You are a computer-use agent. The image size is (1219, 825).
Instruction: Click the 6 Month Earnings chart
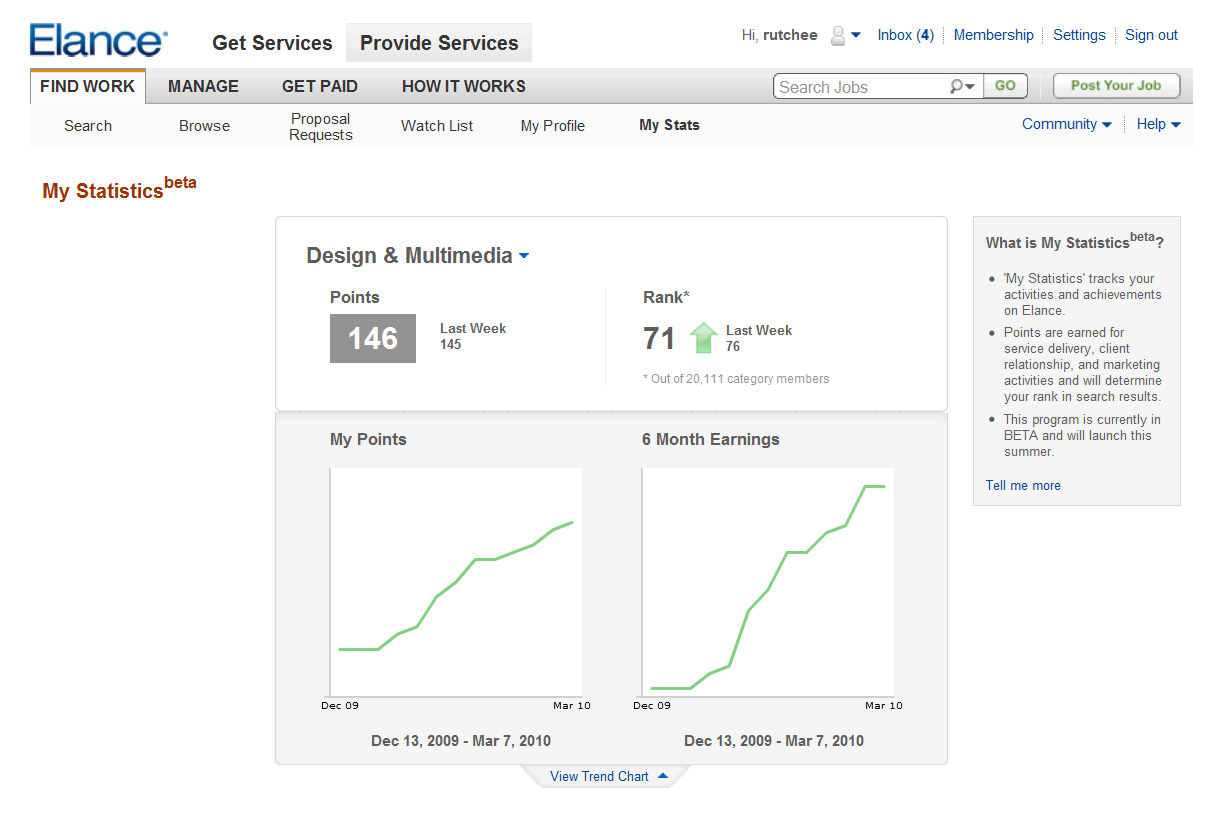[x=767, y=582]
